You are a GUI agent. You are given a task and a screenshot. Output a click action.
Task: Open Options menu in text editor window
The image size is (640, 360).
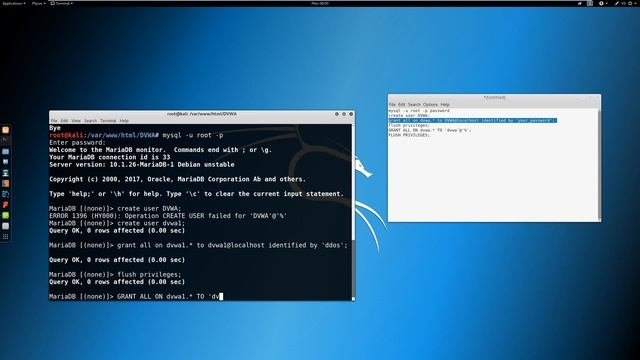pos(430,105)
